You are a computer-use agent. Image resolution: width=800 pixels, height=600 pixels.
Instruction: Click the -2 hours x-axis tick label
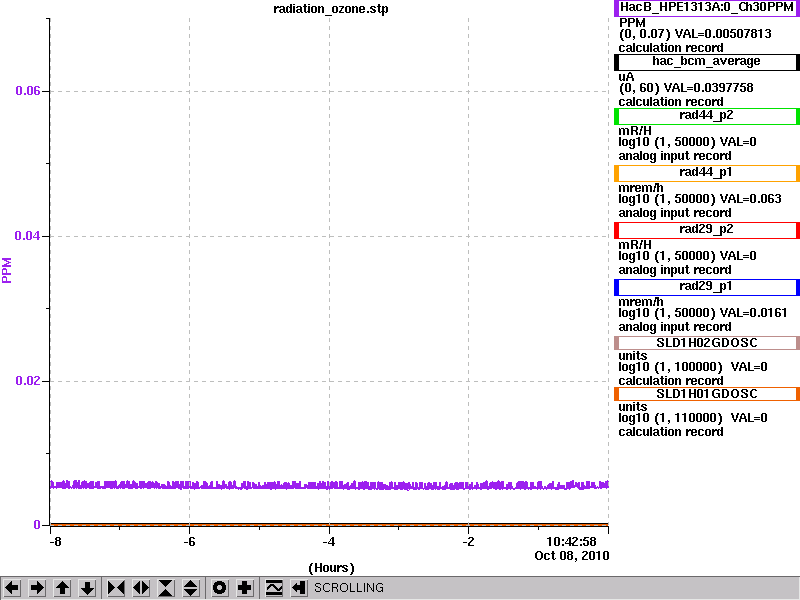pyautogui.click(x=468, y=542)
